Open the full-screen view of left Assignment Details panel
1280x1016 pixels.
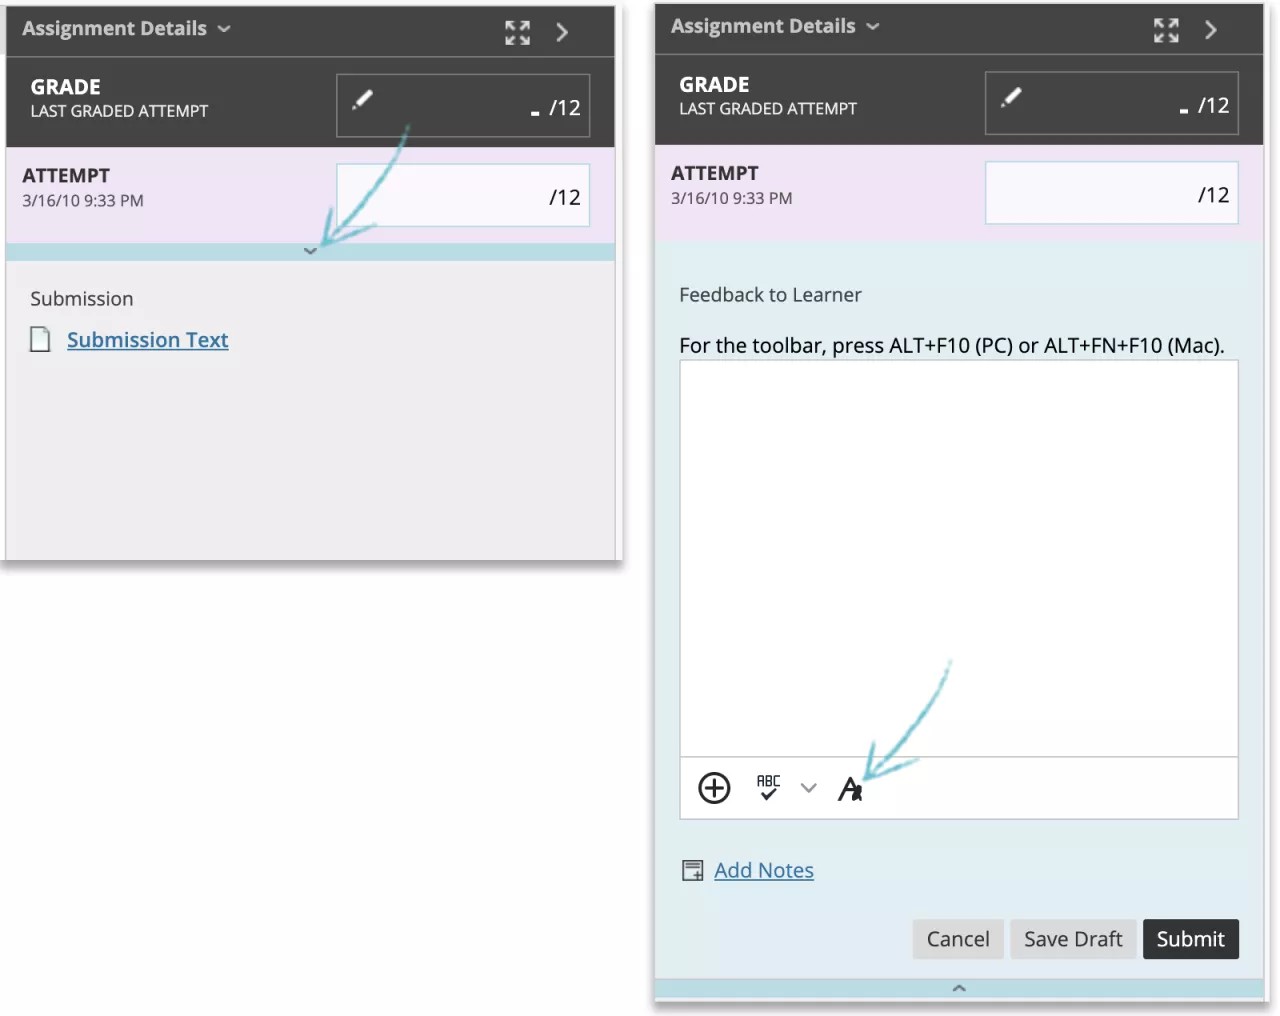(517, 31)
